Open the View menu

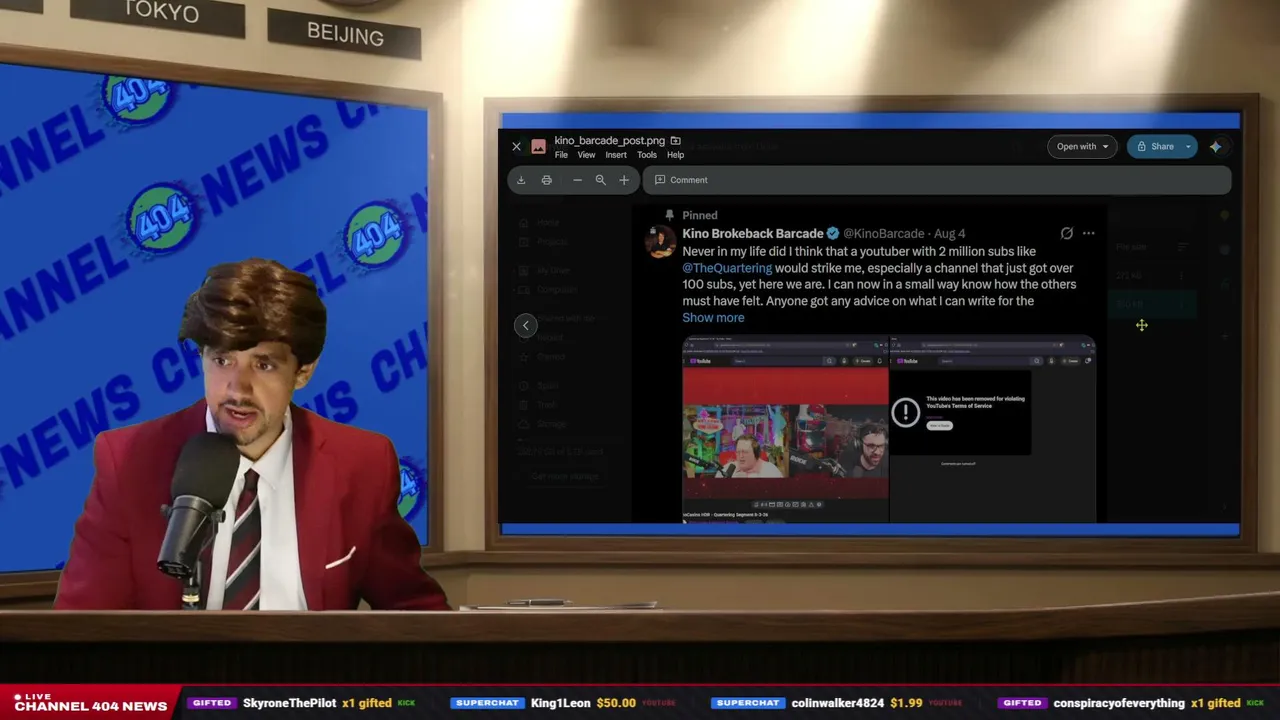point(586,155)
